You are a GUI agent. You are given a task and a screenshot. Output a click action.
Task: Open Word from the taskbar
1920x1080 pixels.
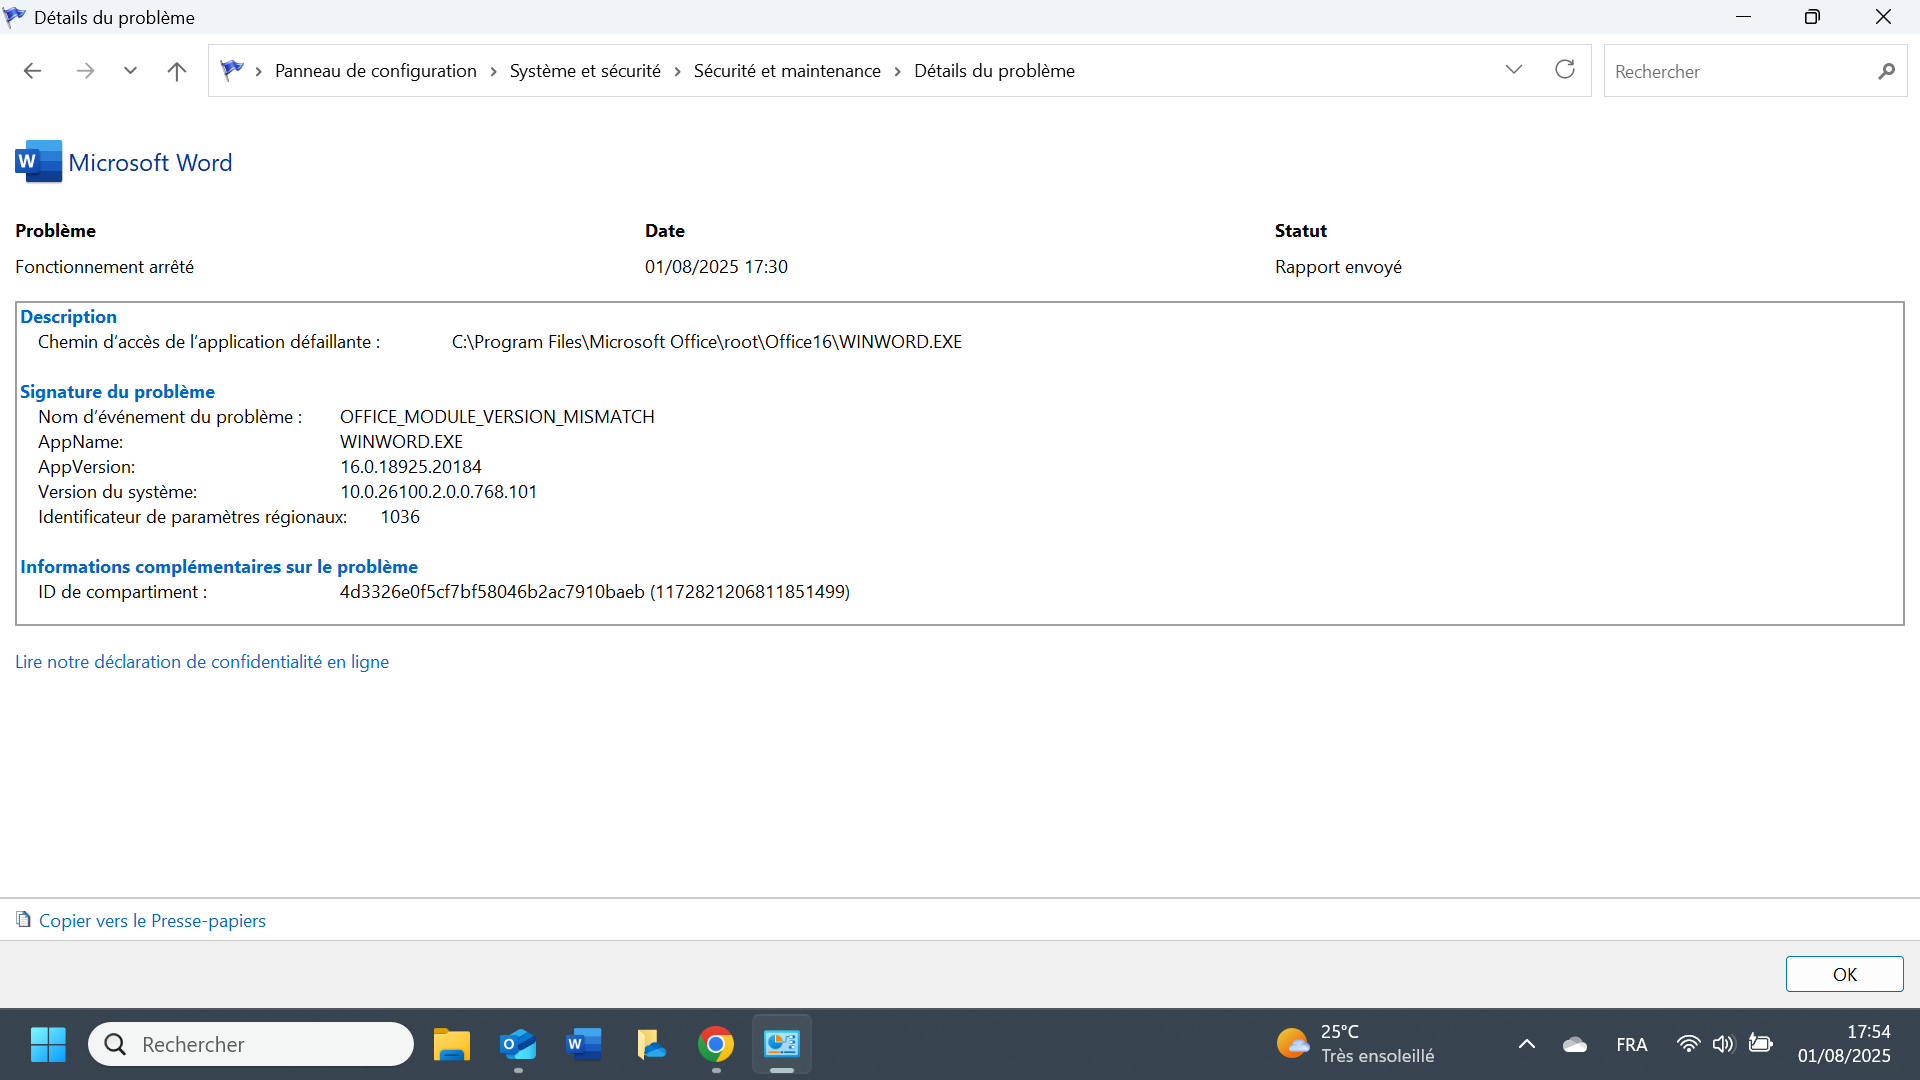coord(584,1044)
